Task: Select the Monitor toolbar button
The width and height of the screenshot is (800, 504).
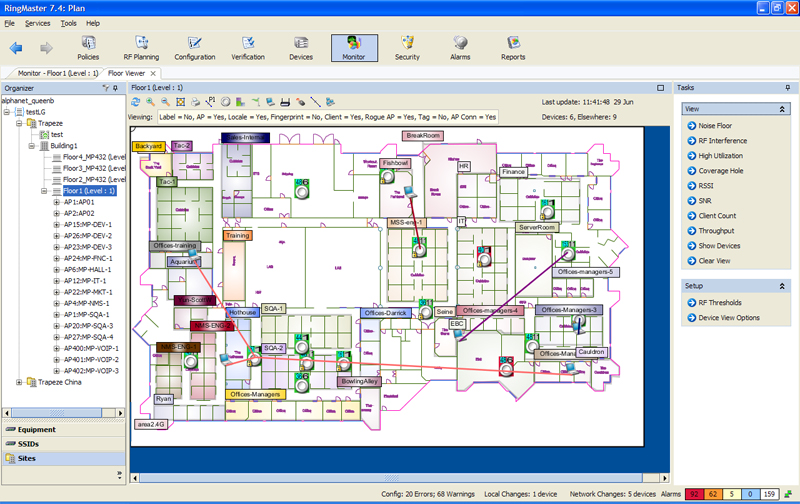Action: pos(354,48)
